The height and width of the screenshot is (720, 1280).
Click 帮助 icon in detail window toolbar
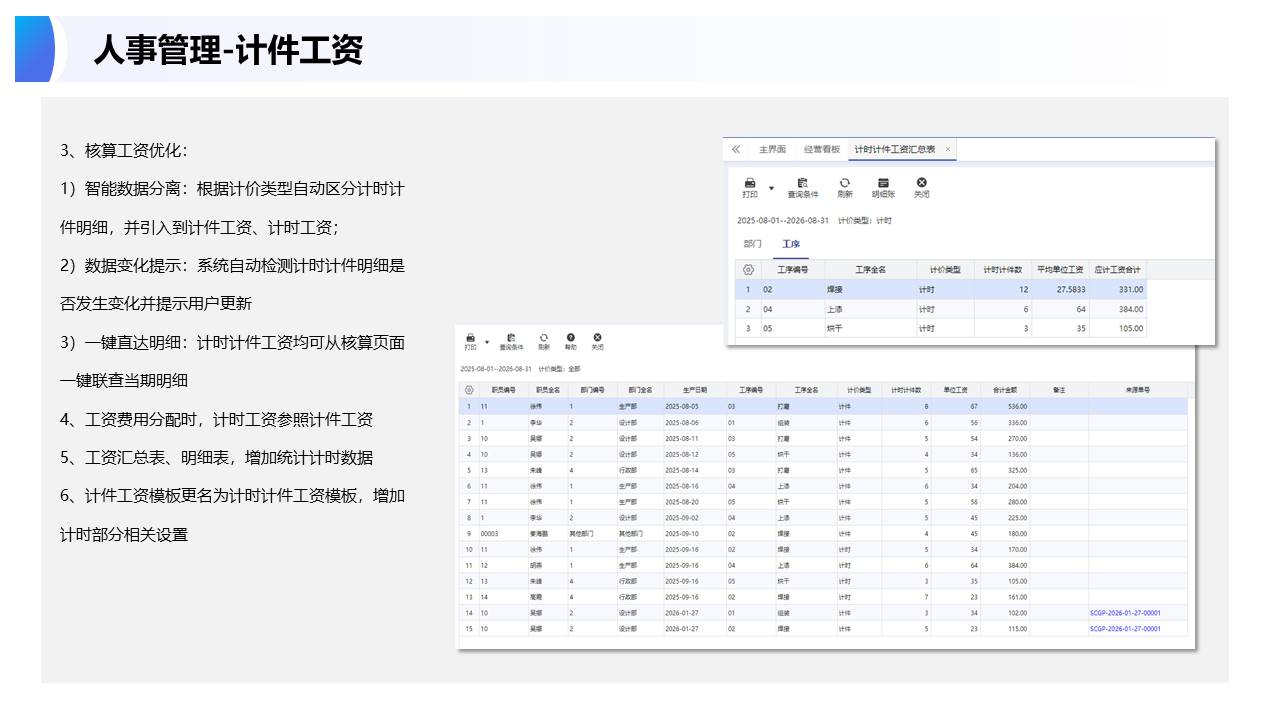tap(570, 338)
